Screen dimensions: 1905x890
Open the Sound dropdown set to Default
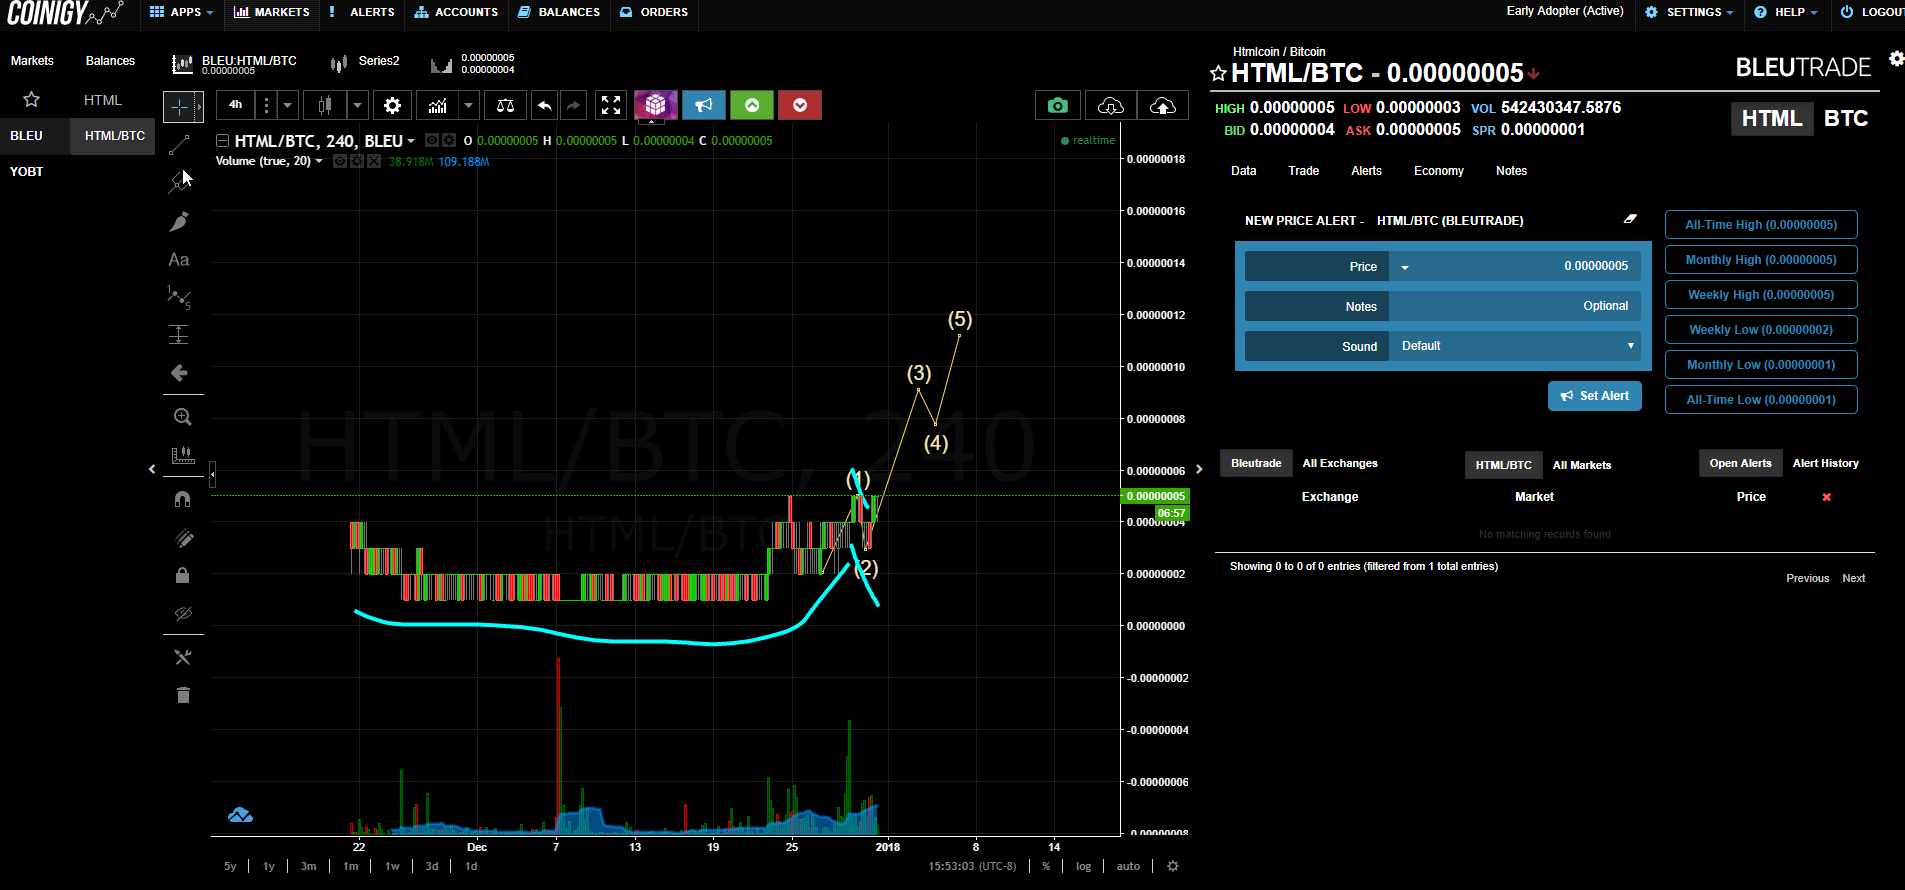click(x=1515, y=346)
